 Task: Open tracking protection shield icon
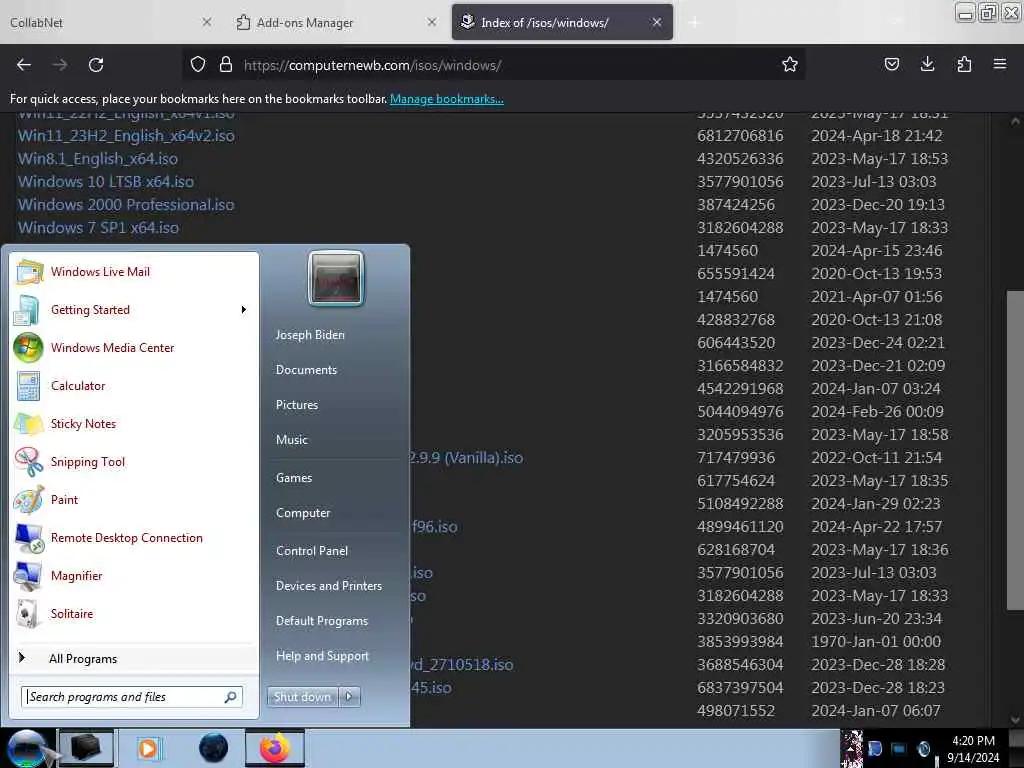(x=198, y=65)
